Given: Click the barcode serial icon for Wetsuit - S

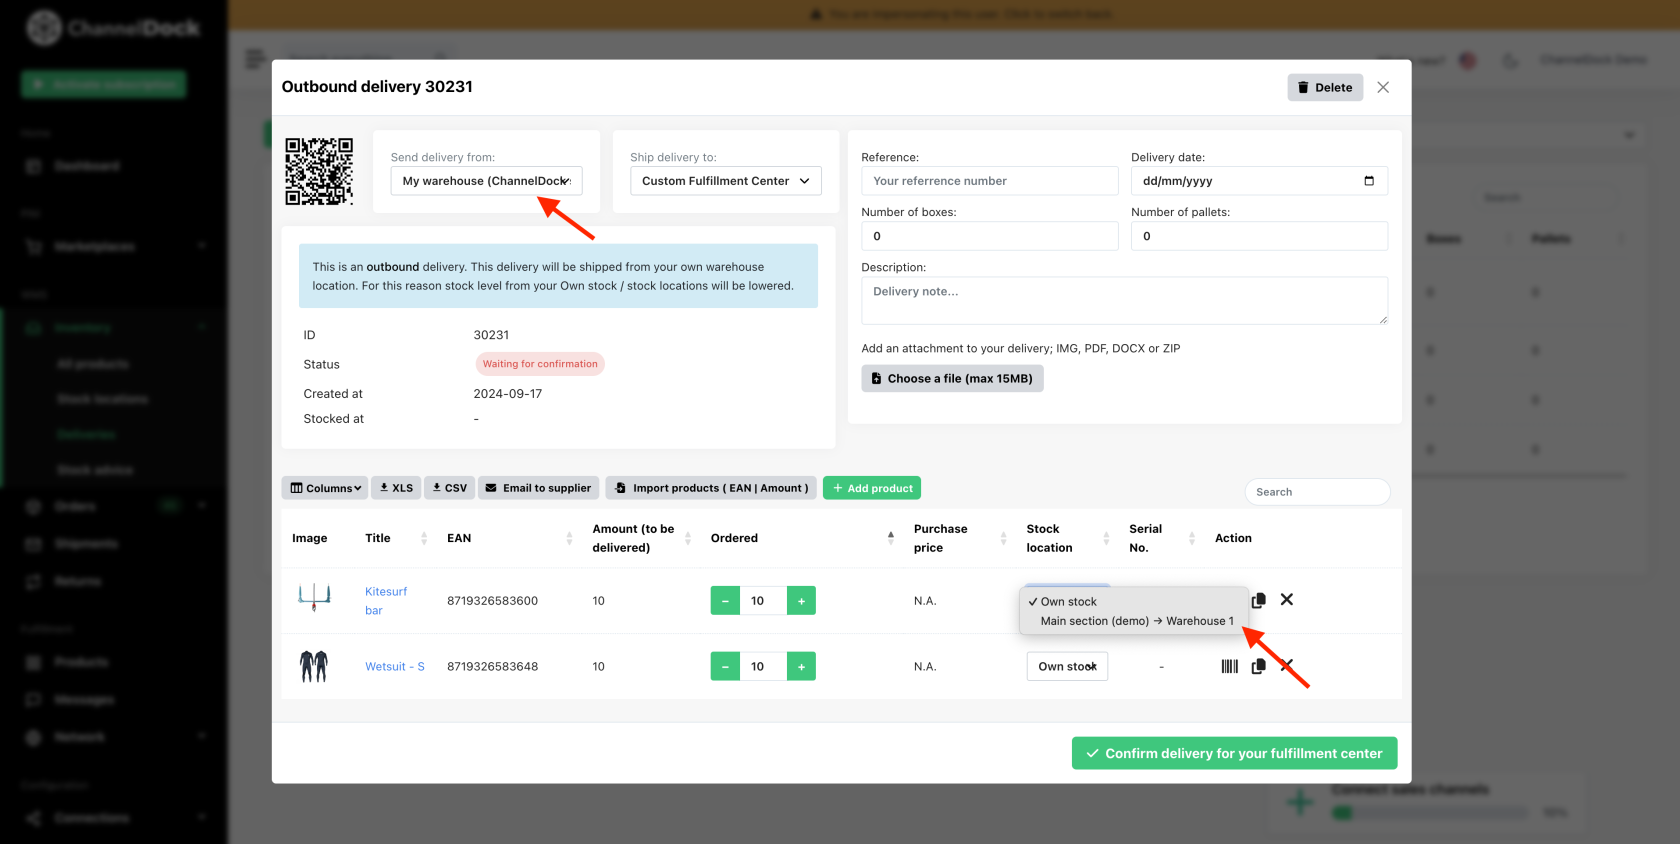Looking at the screenshot, I should coord(1230,666).
